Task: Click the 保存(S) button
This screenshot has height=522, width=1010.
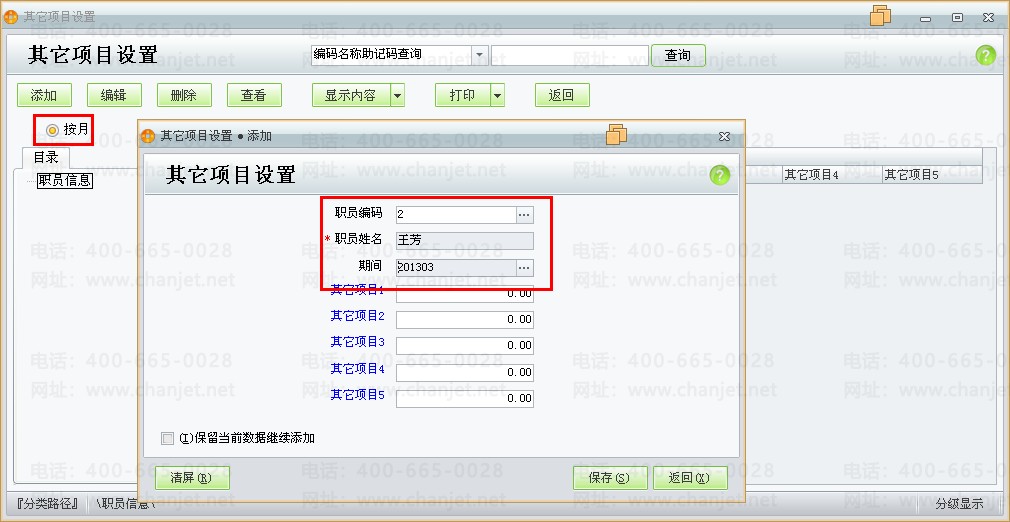Action: coord(609,478)
